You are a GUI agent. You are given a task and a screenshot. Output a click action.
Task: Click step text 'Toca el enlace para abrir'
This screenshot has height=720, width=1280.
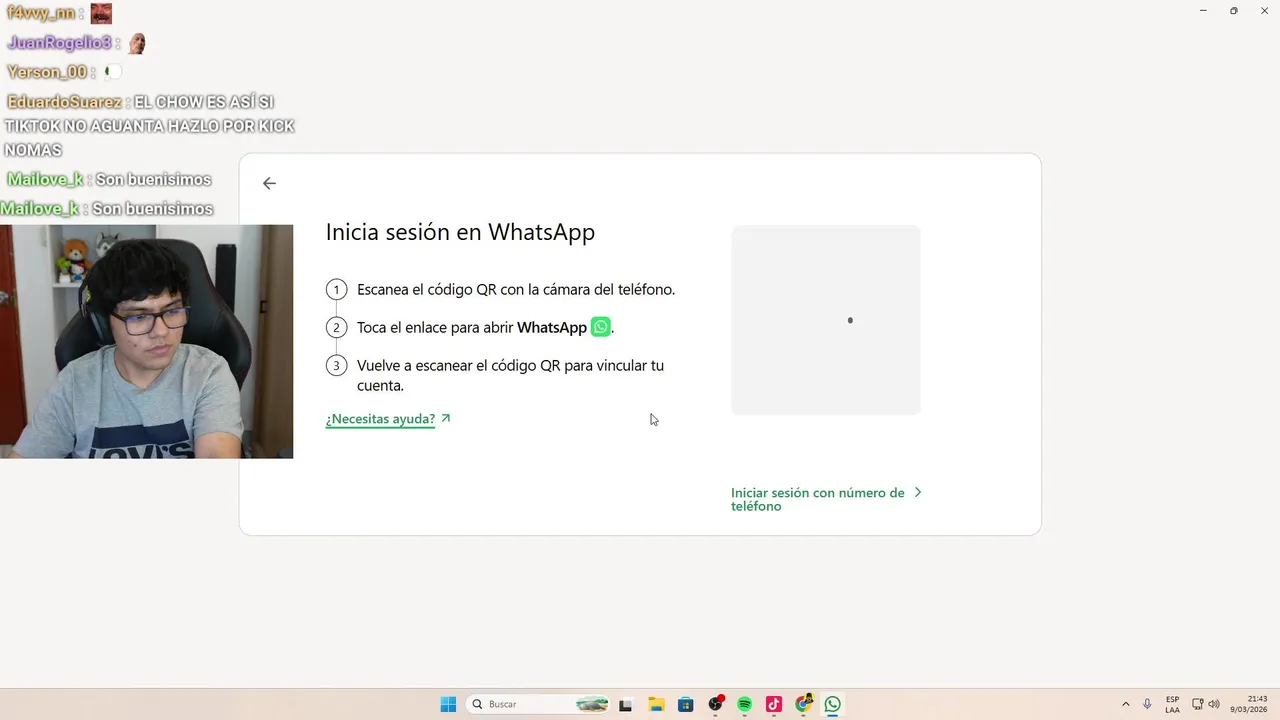tap(435, 328)
